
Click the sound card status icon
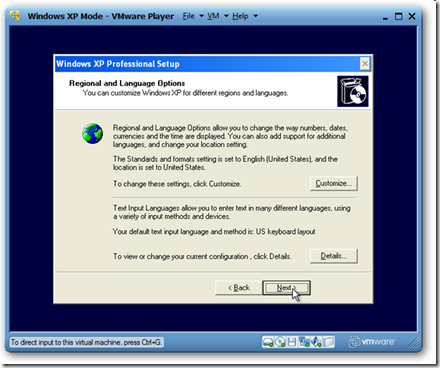coord(316,342)
